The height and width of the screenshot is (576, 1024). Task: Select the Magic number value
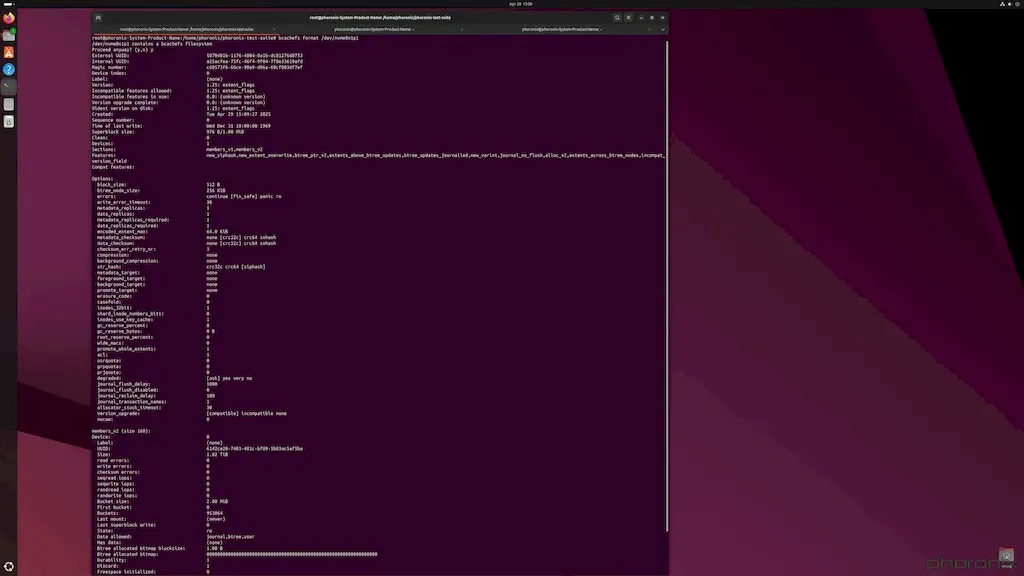[254, 67]
